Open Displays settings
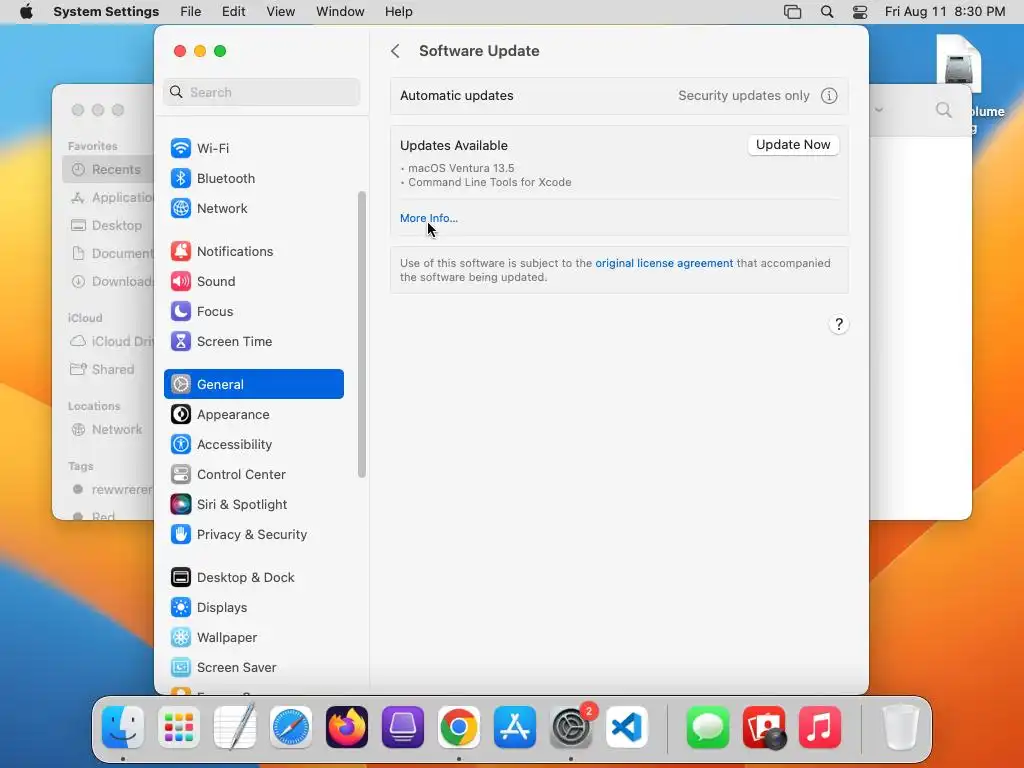The height and width of the screenshot is (768, 1024). point(253,608)
